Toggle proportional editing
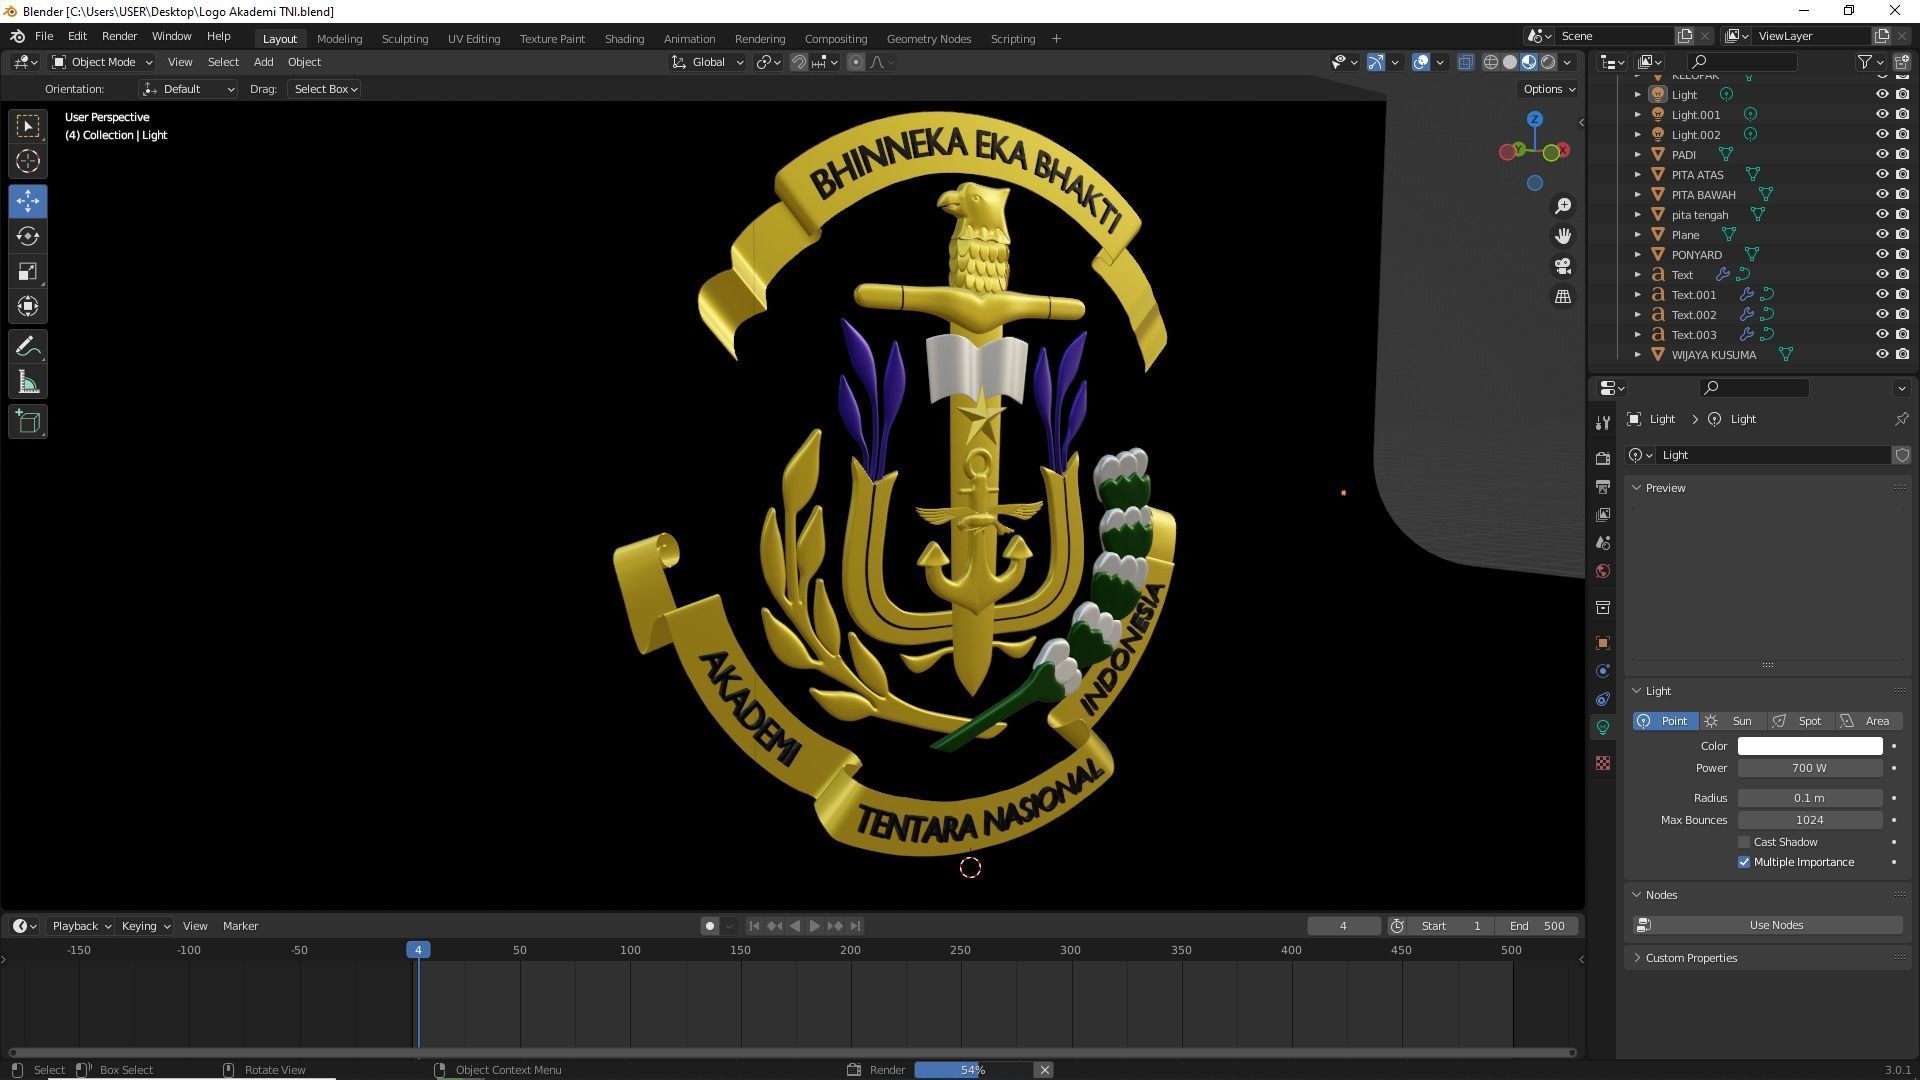Image resolution: width=1920 pixels, height=1080 pixels. [855, 62]
